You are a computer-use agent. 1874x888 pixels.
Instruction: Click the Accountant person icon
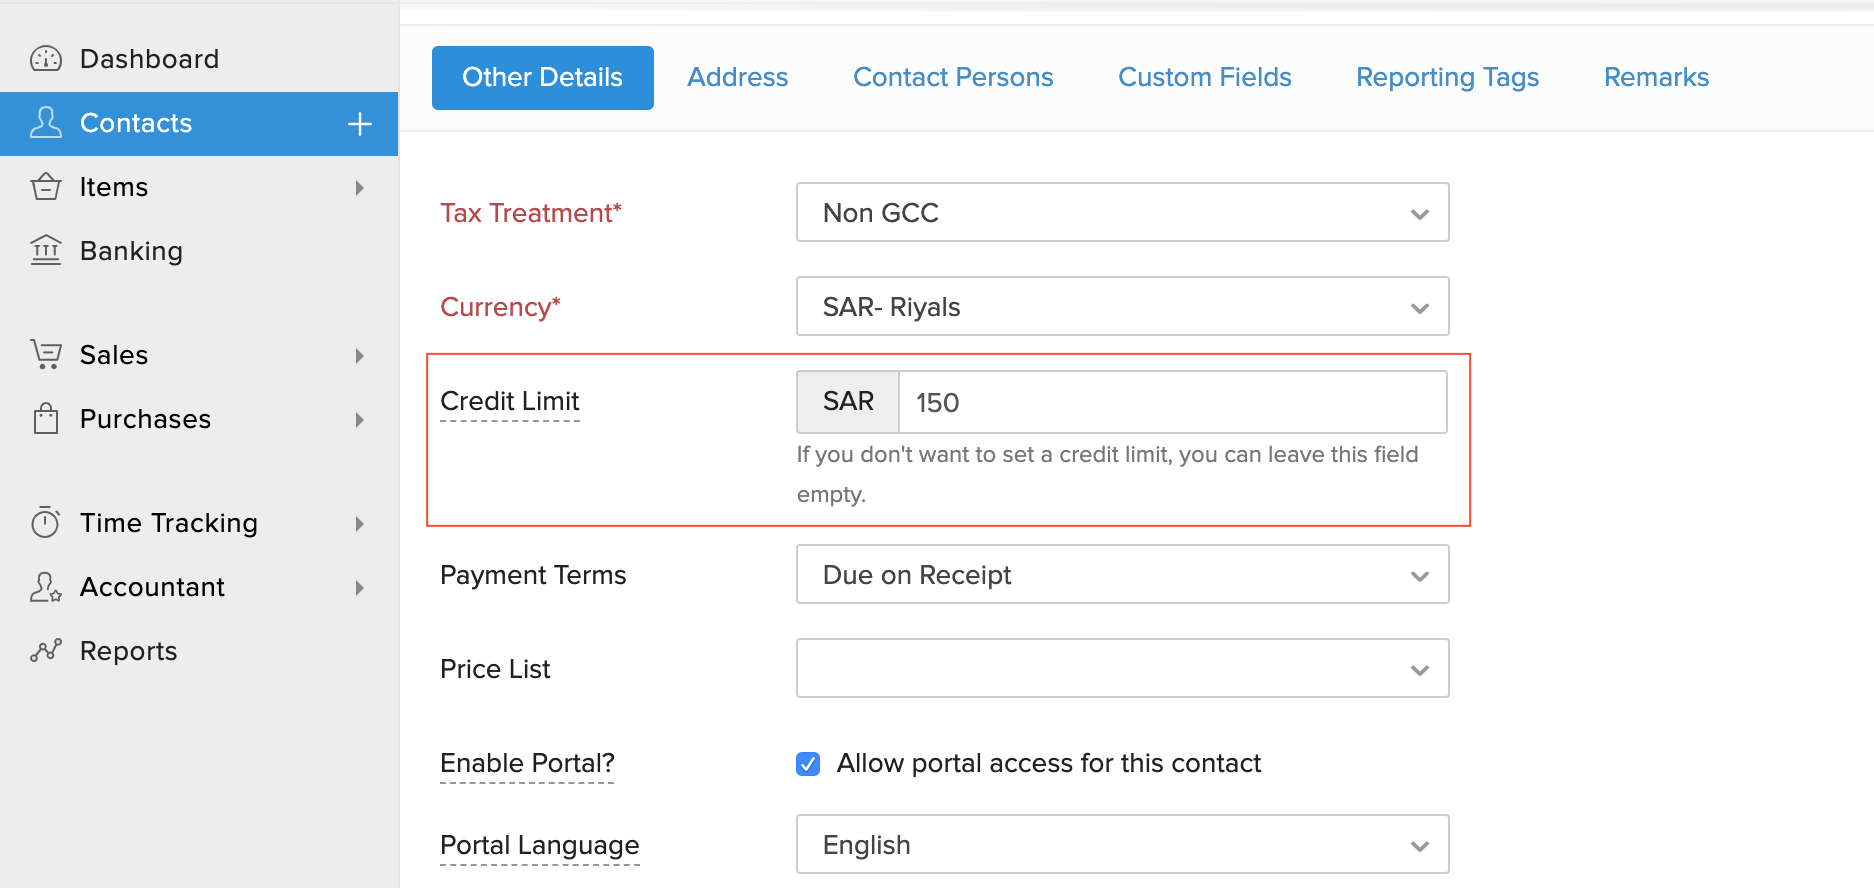click(46, 587)
